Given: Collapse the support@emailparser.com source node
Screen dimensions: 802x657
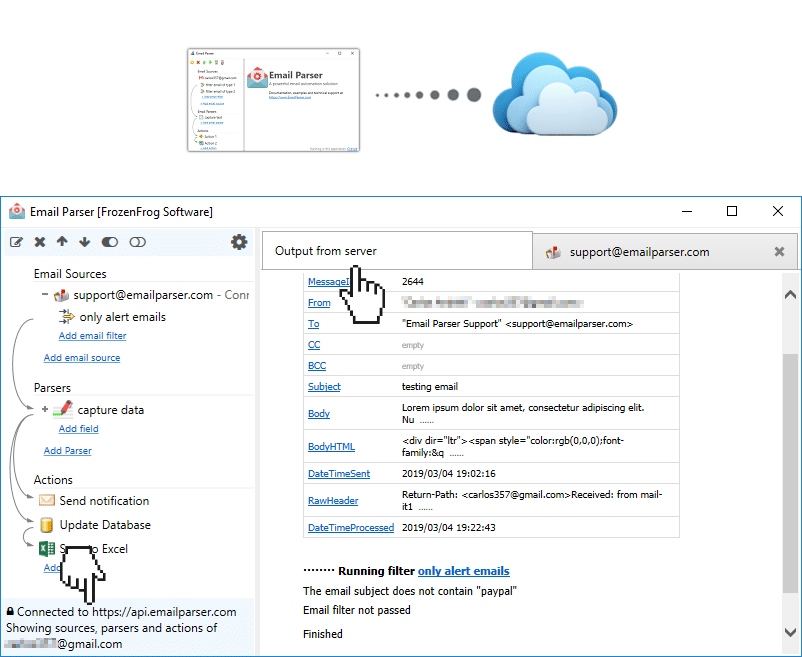Looking at the screenshot, I should [45, 294].
